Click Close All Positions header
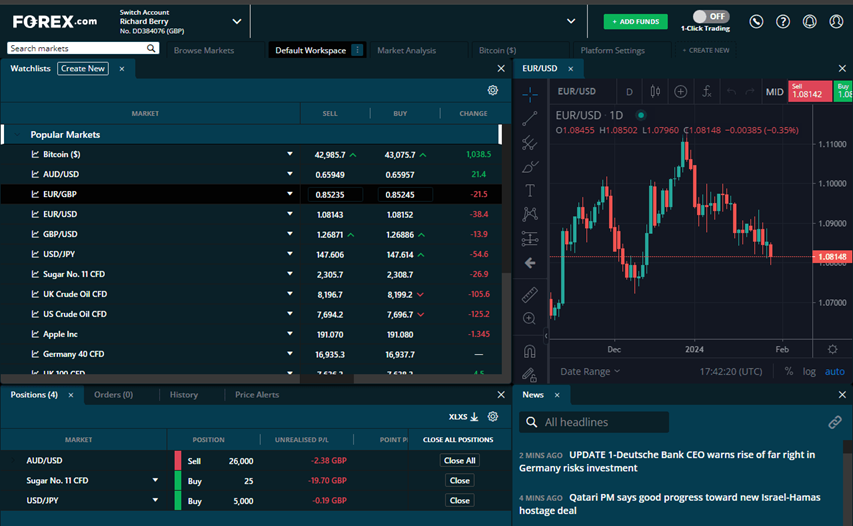Image resolution: width=853 pixels, height=526 pixels. (x=458, y=440)
